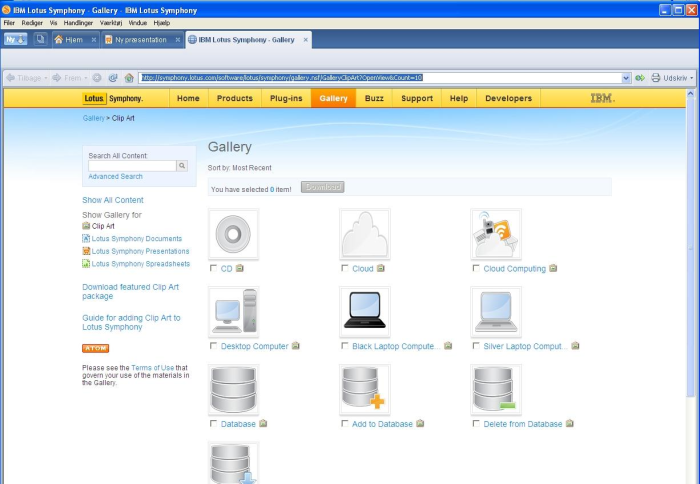This screenshot has width=700, height=484.
Task: Open the Terms of Use link
Action: [x=152, y=367]
